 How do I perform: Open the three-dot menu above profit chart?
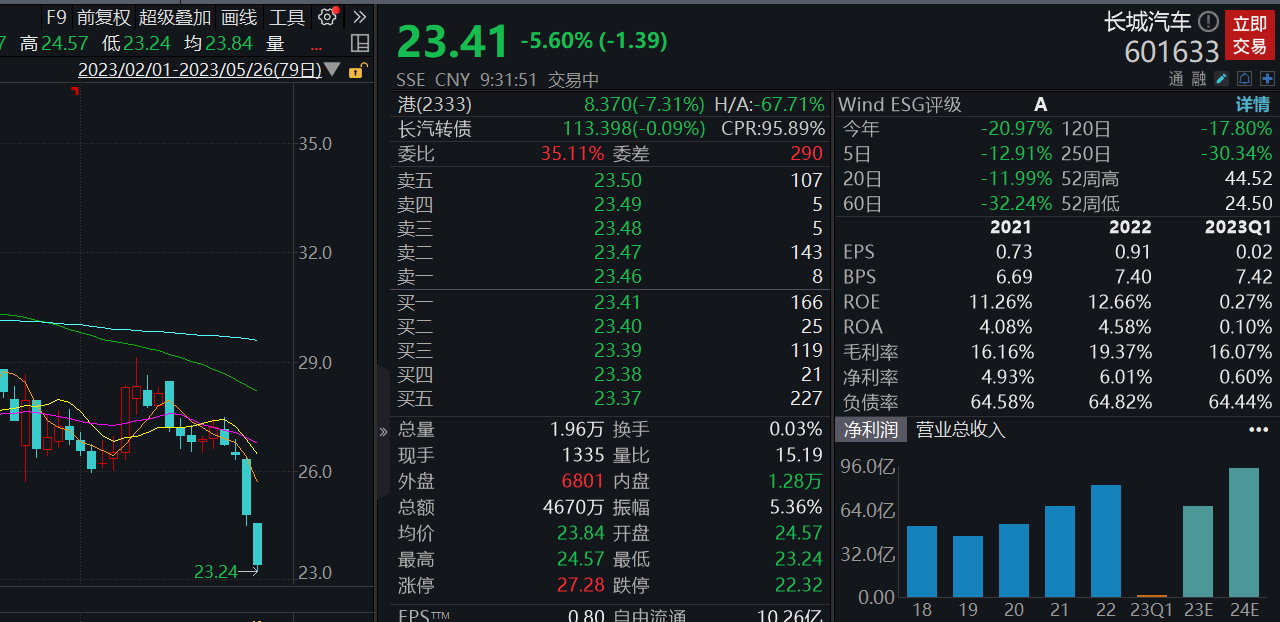(x=1258, y=430)
